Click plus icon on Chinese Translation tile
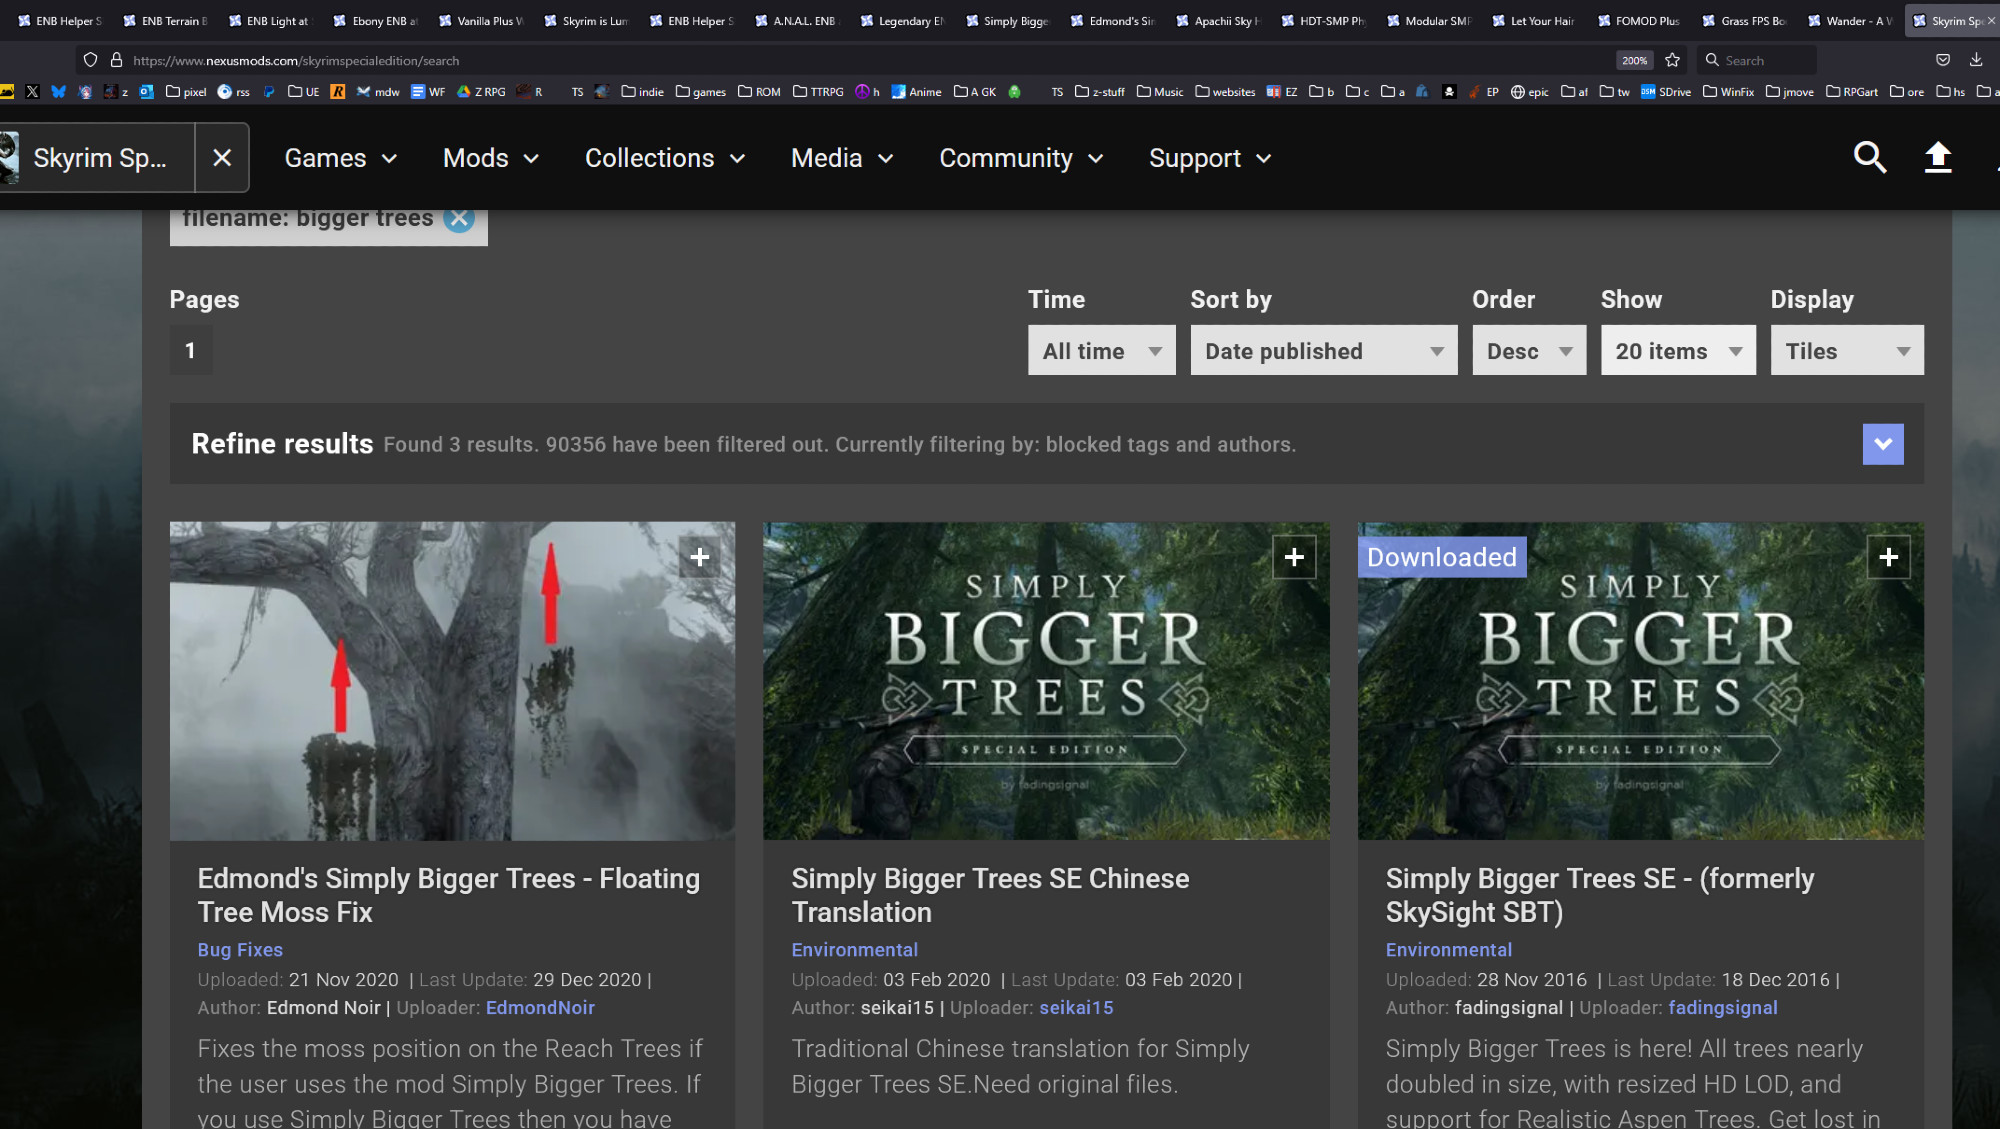This screenshot has width=2000, height=1129. coord(1294,557)
